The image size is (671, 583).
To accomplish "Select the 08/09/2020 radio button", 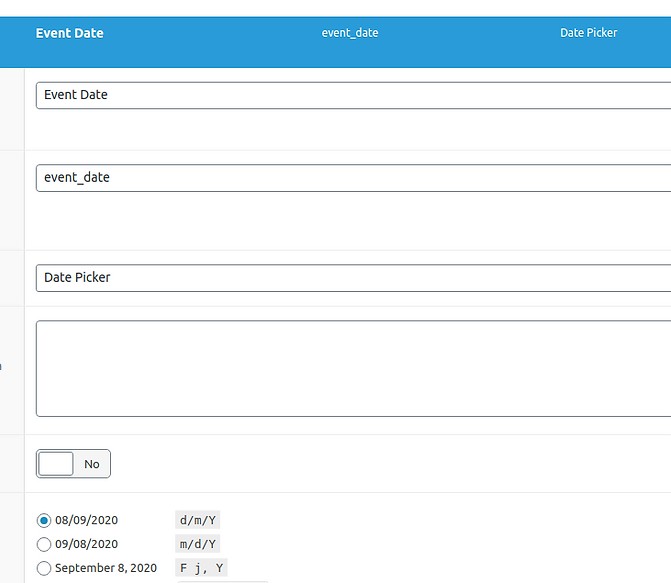I will [43, 520].
